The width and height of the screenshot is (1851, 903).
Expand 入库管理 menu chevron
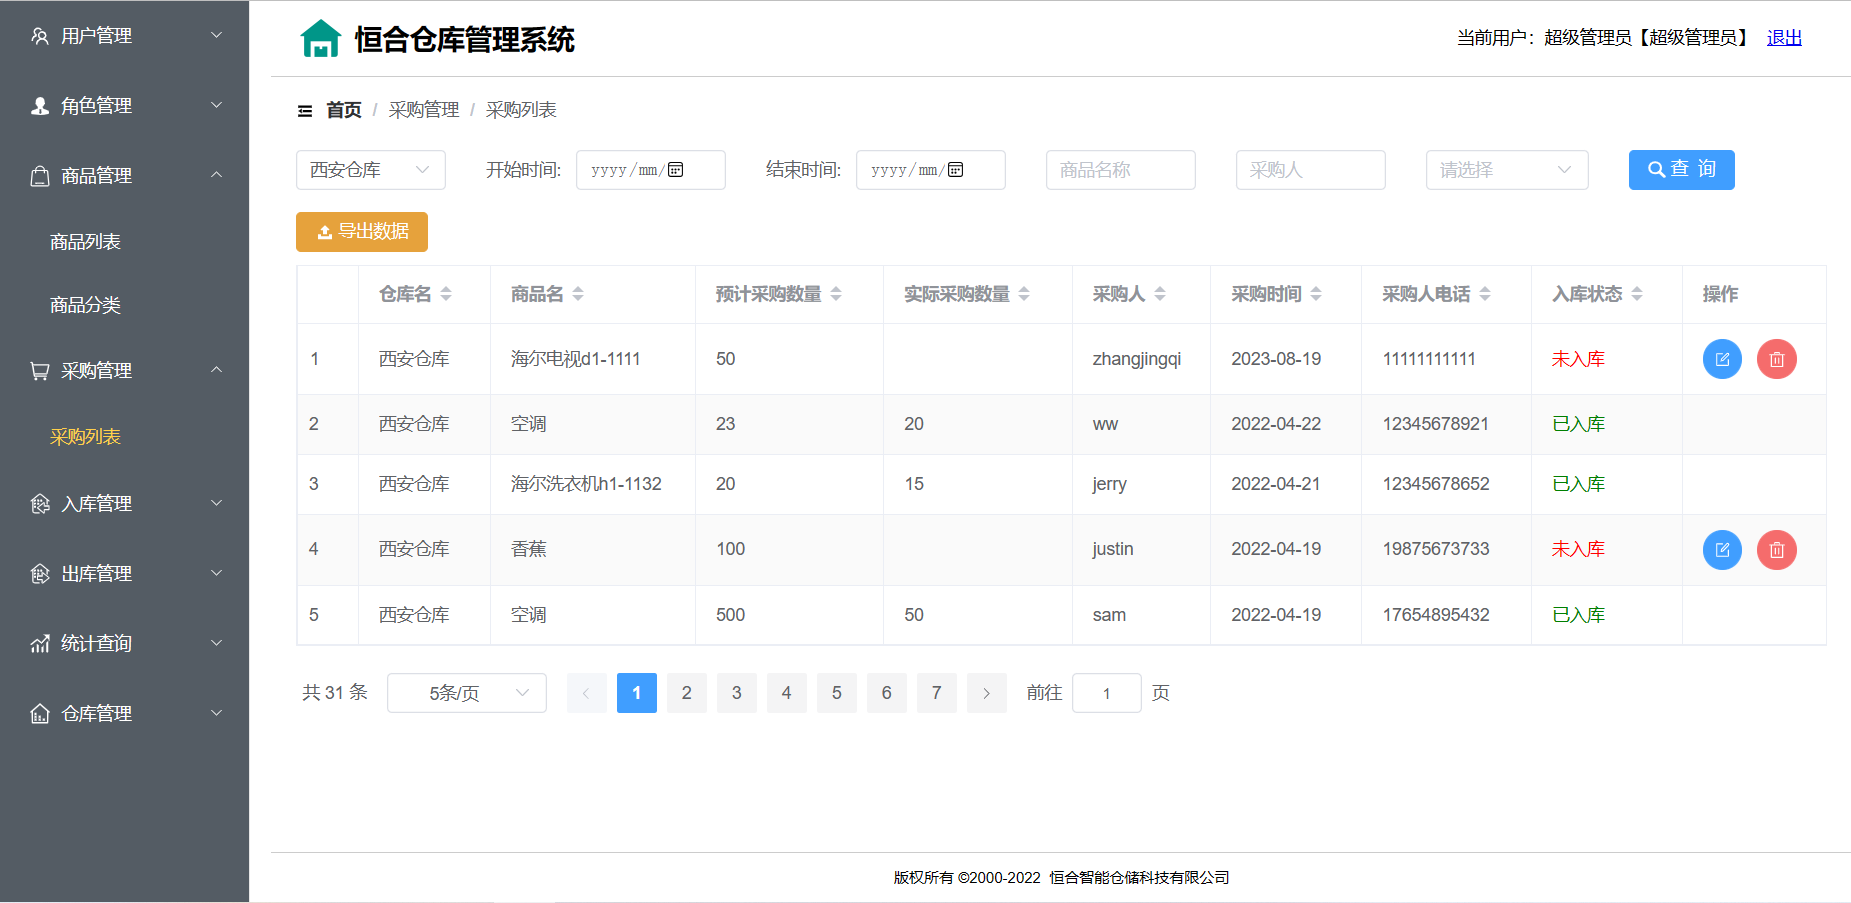click(x=216, y=504)
